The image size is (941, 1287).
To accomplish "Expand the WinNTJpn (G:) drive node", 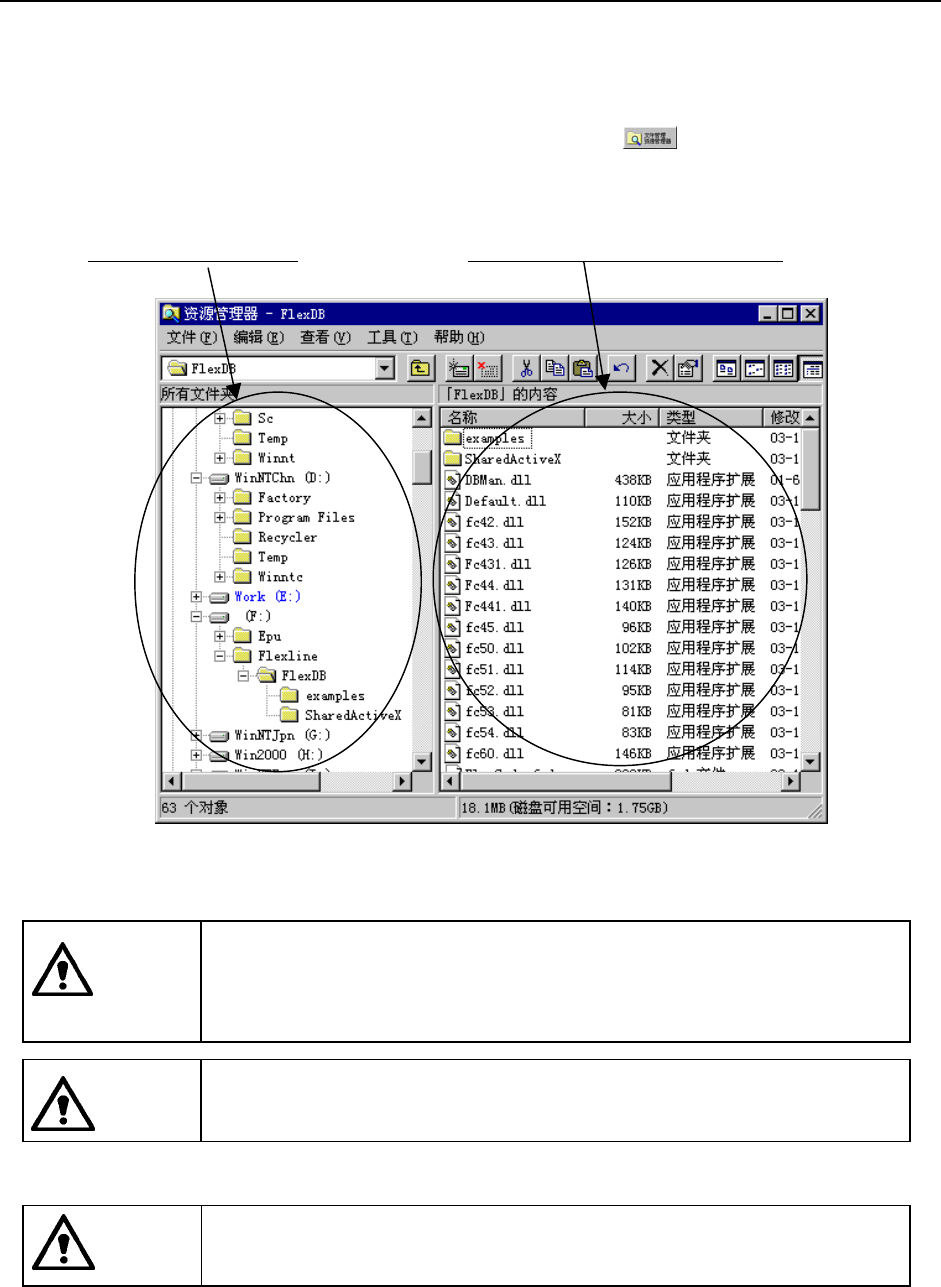I will click(197, 735).
